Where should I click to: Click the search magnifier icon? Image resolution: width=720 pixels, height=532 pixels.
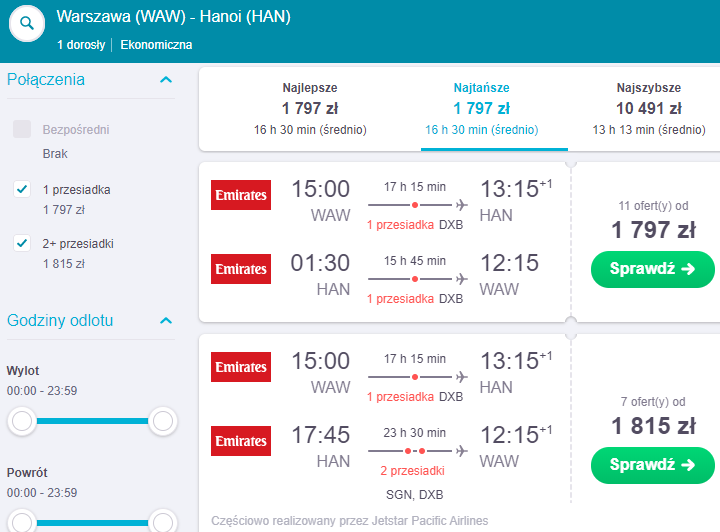tap(27, 23)
